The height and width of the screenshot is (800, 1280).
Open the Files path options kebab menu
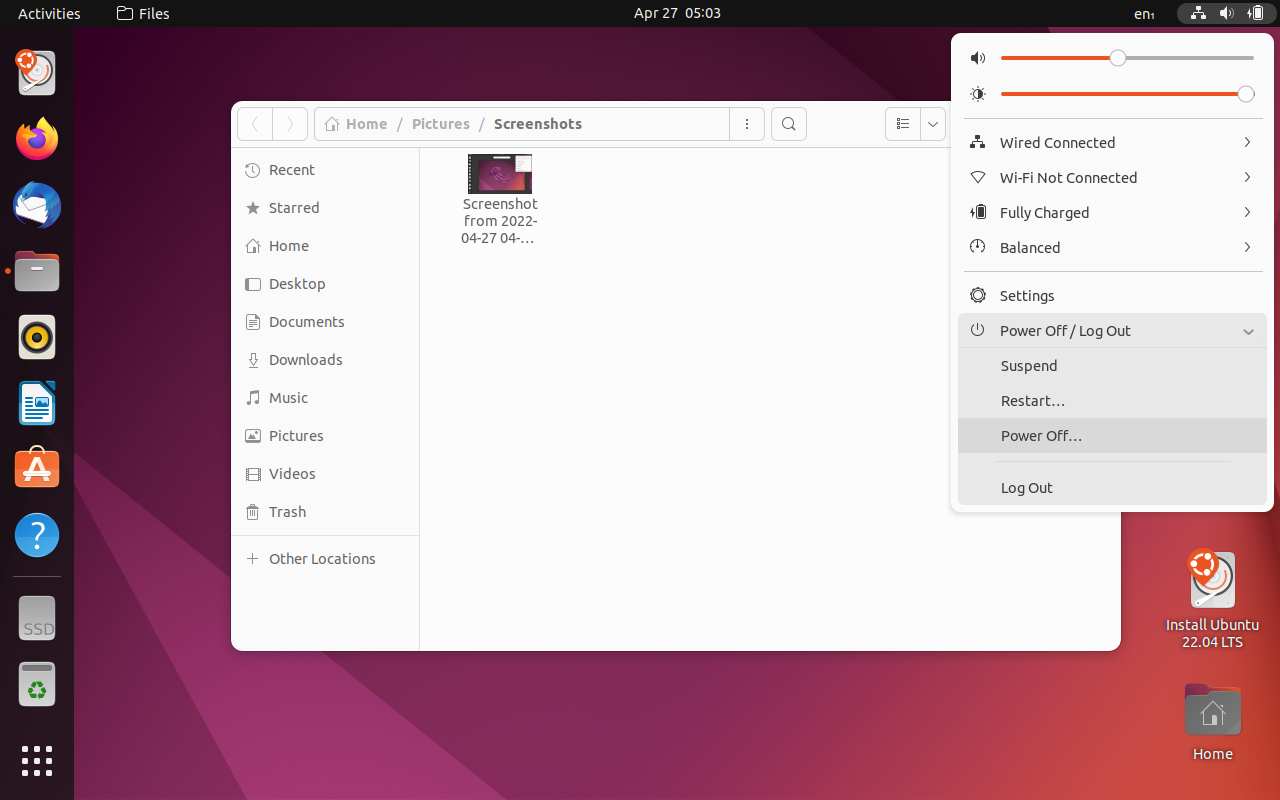tap(747, 124)
